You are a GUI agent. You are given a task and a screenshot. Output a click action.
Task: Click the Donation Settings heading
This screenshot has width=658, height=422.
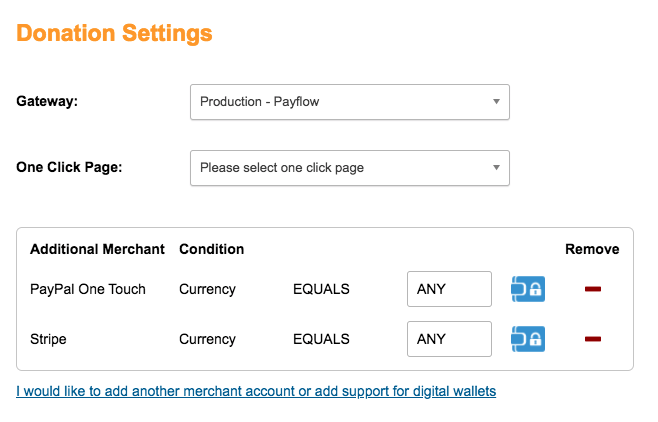[x=114, y=34]
